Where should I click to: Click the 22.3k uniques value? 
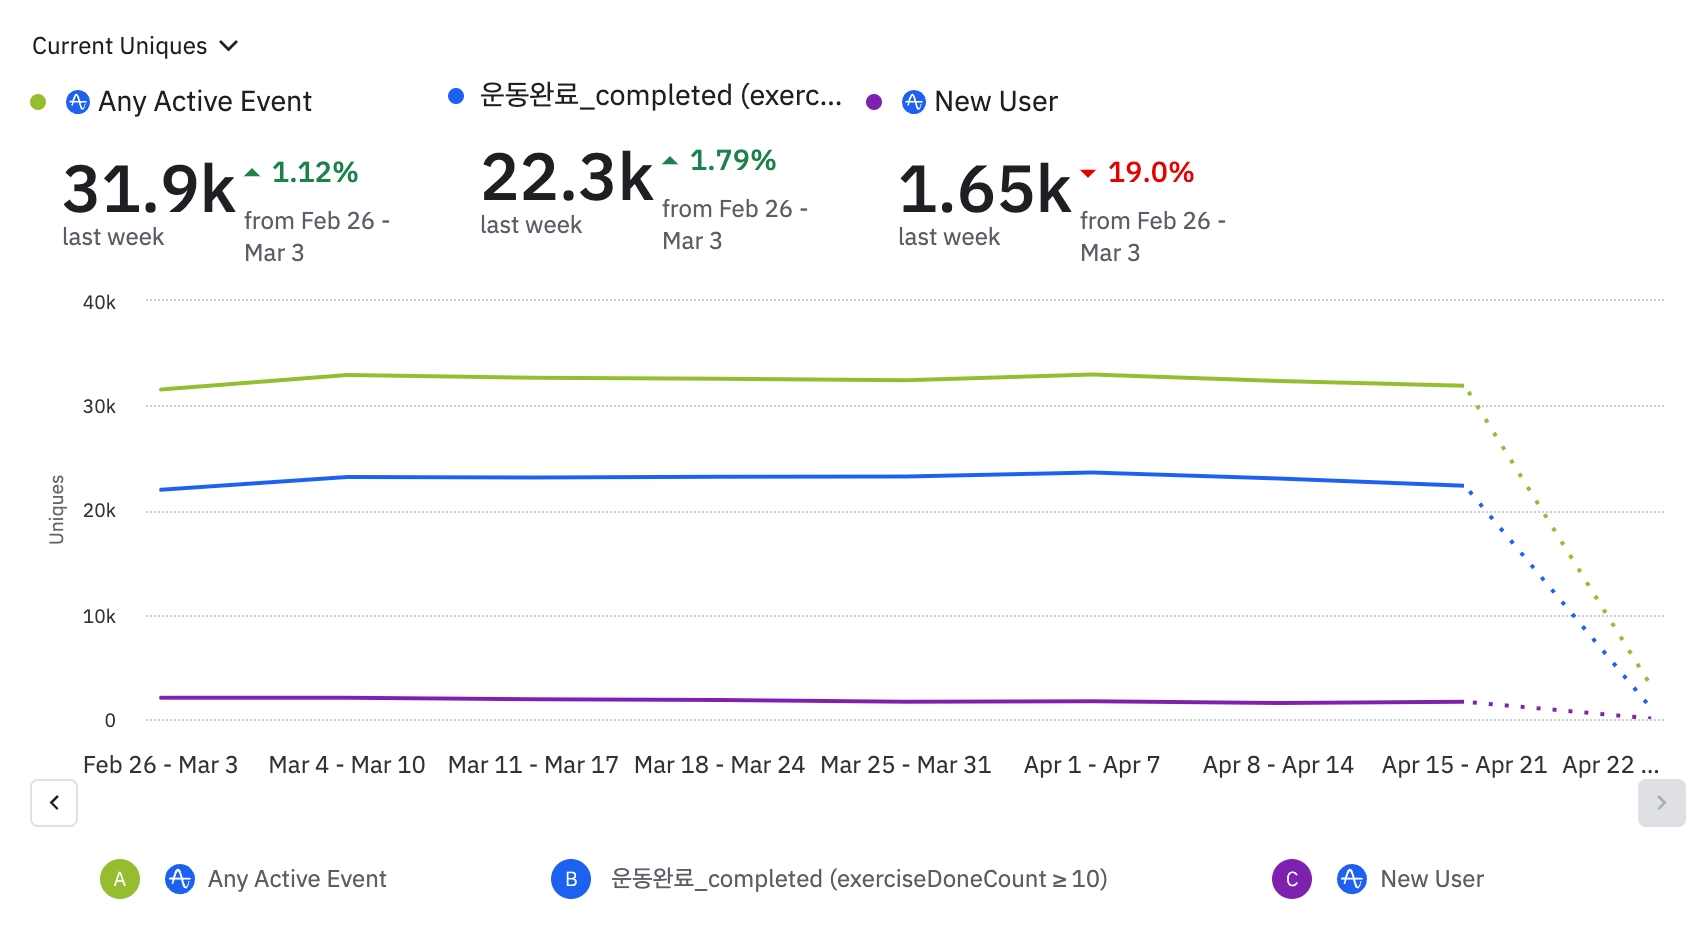tap(567, 177)
